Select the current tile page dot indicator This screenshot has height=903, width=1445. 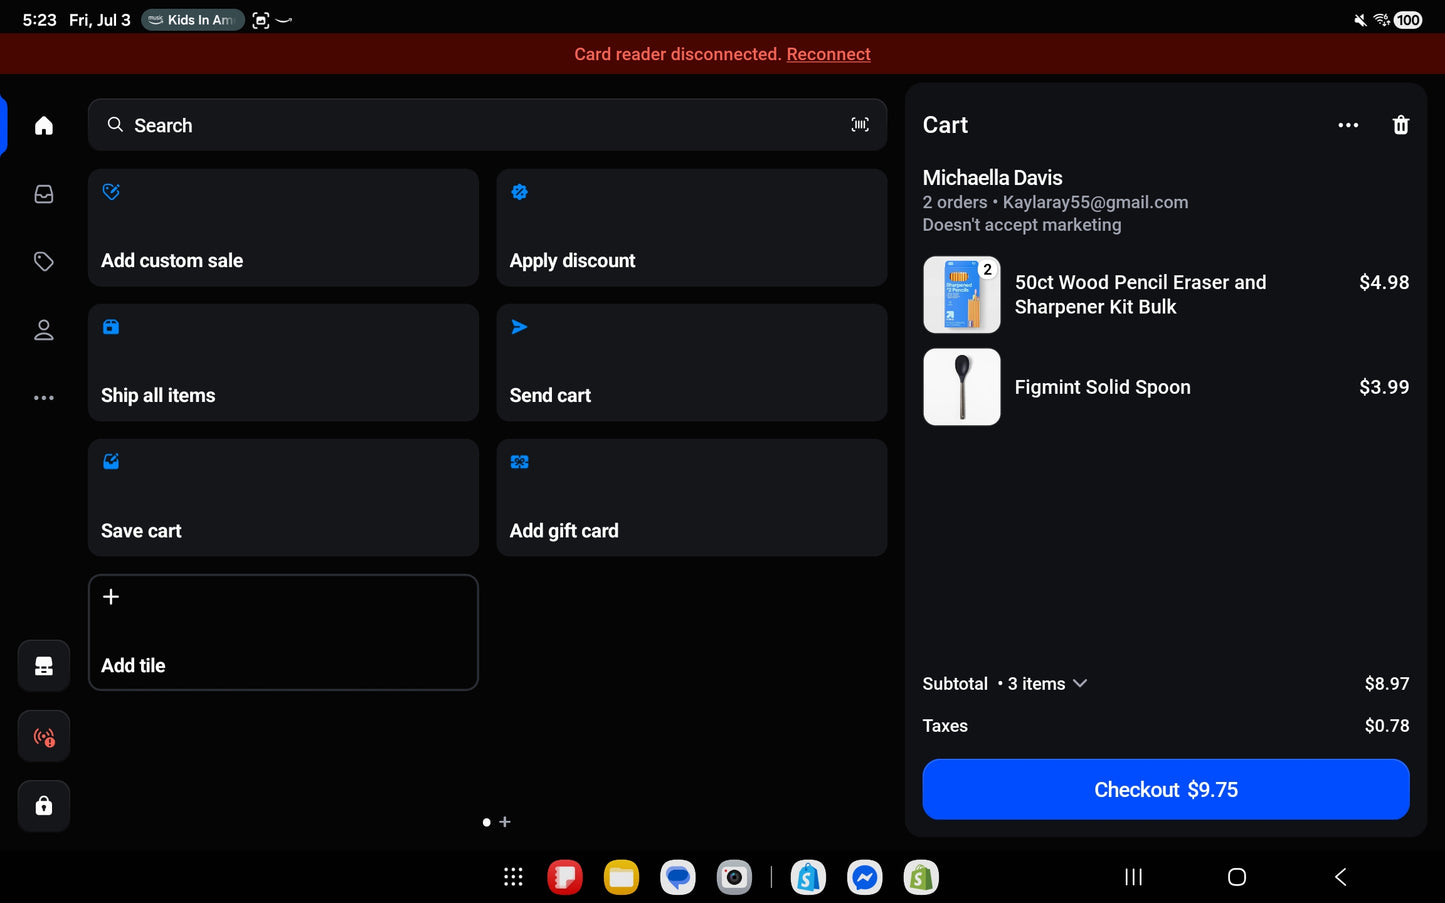click(486, 822)
